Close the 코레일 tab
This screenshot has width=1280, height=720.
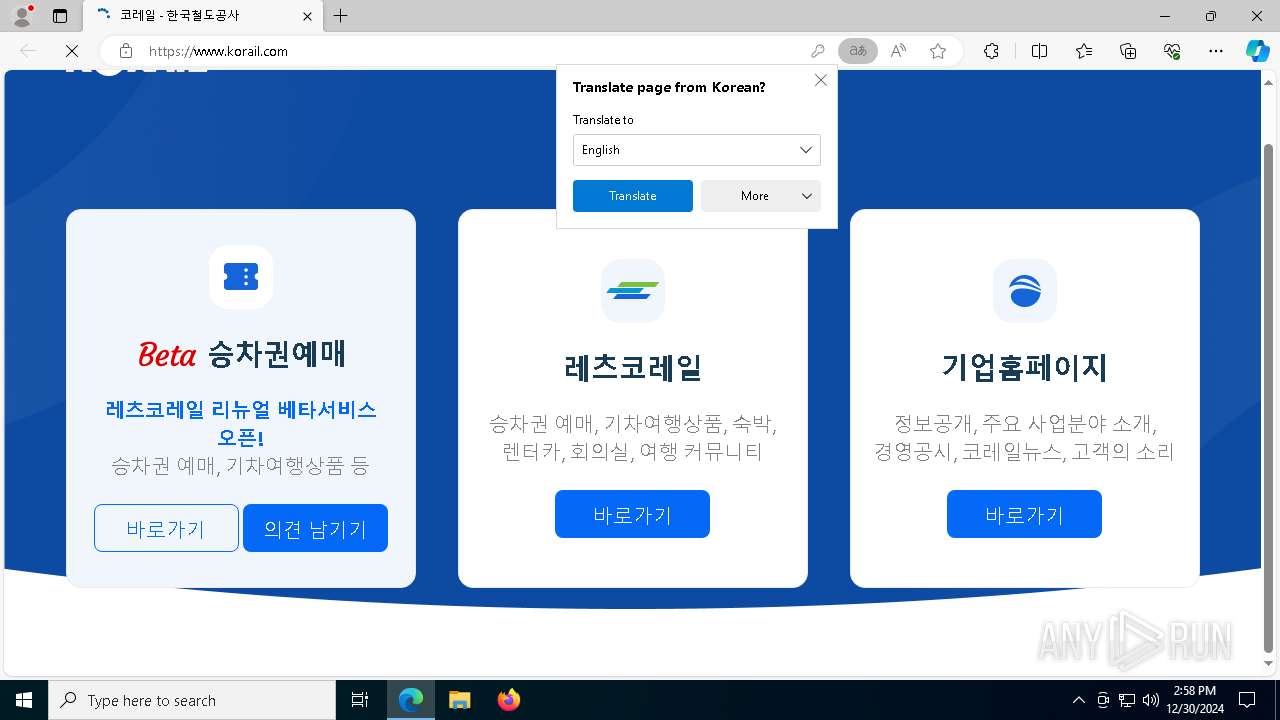point(308,16)
